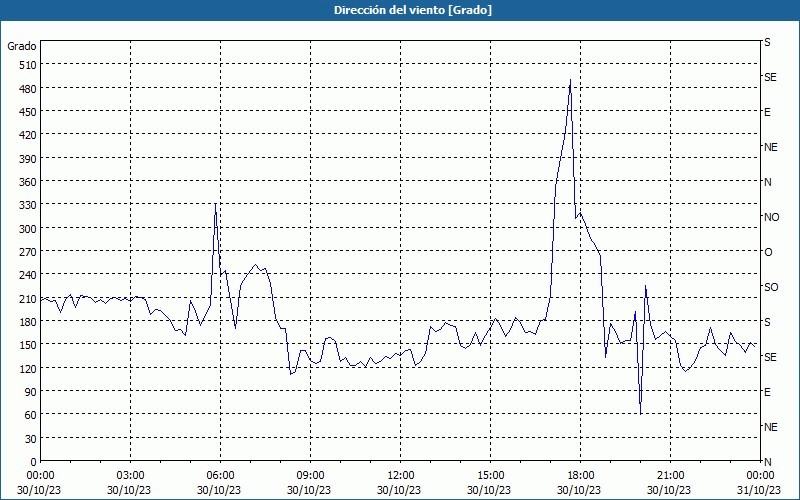Click the lowest dip of the line near 60 degrees
This screenshot has width=800, height=500.
point(640,414)
